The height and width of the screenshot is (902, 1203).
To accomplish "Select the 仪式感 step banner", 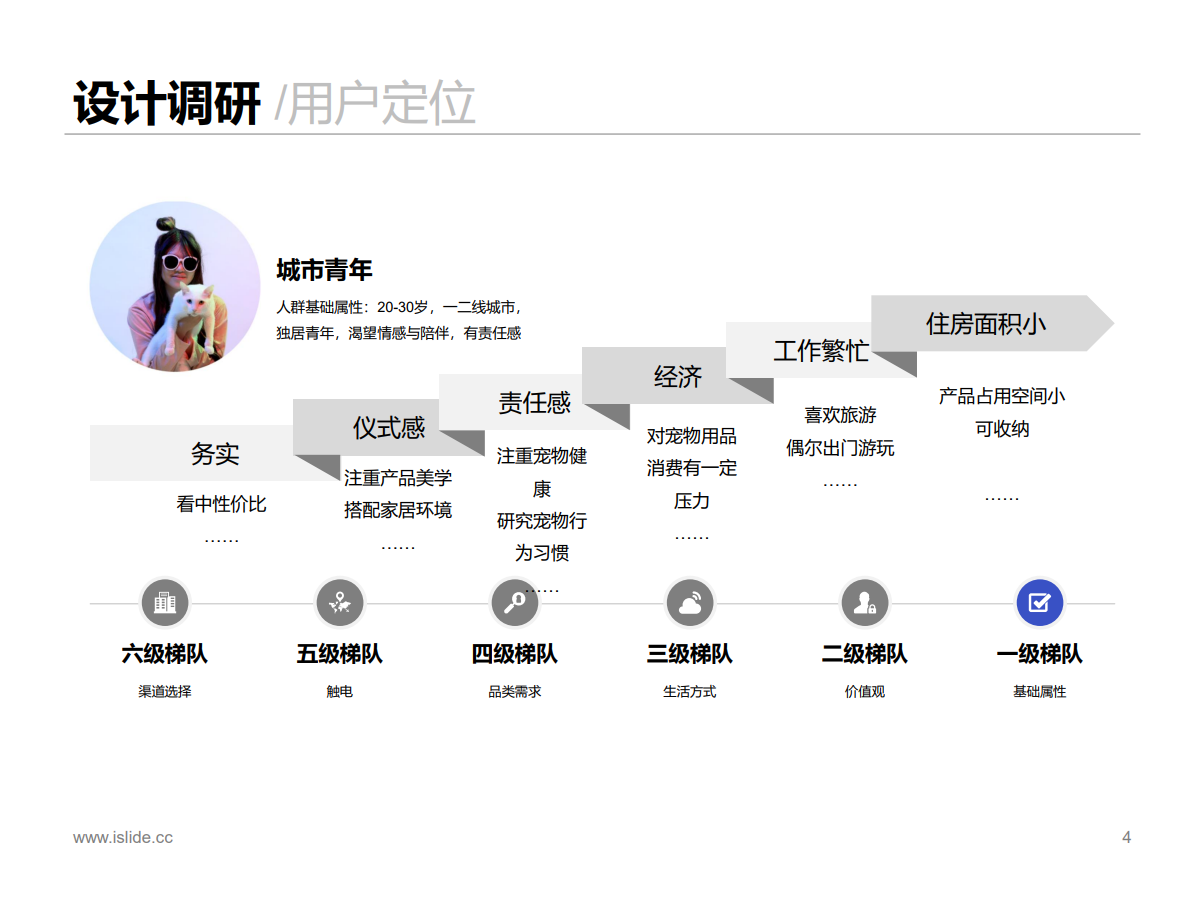I will pyautogui.click(x=389, y=427).
